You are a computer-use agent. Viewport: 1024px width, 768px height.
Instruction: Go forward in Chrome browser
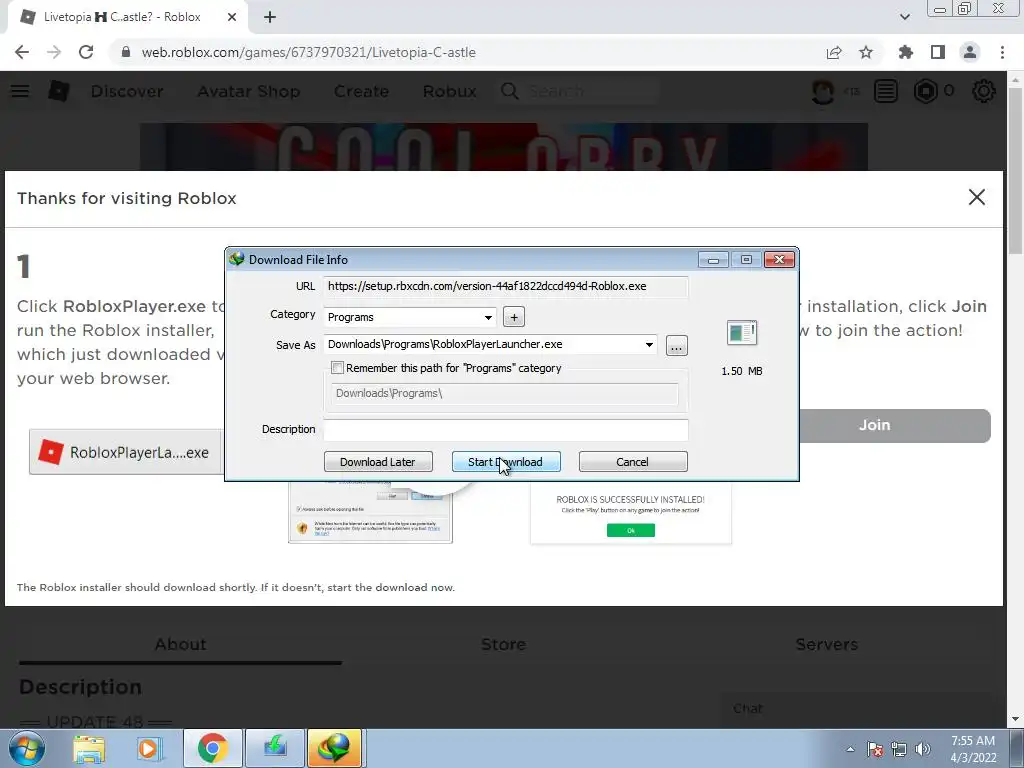click(54, 52)
